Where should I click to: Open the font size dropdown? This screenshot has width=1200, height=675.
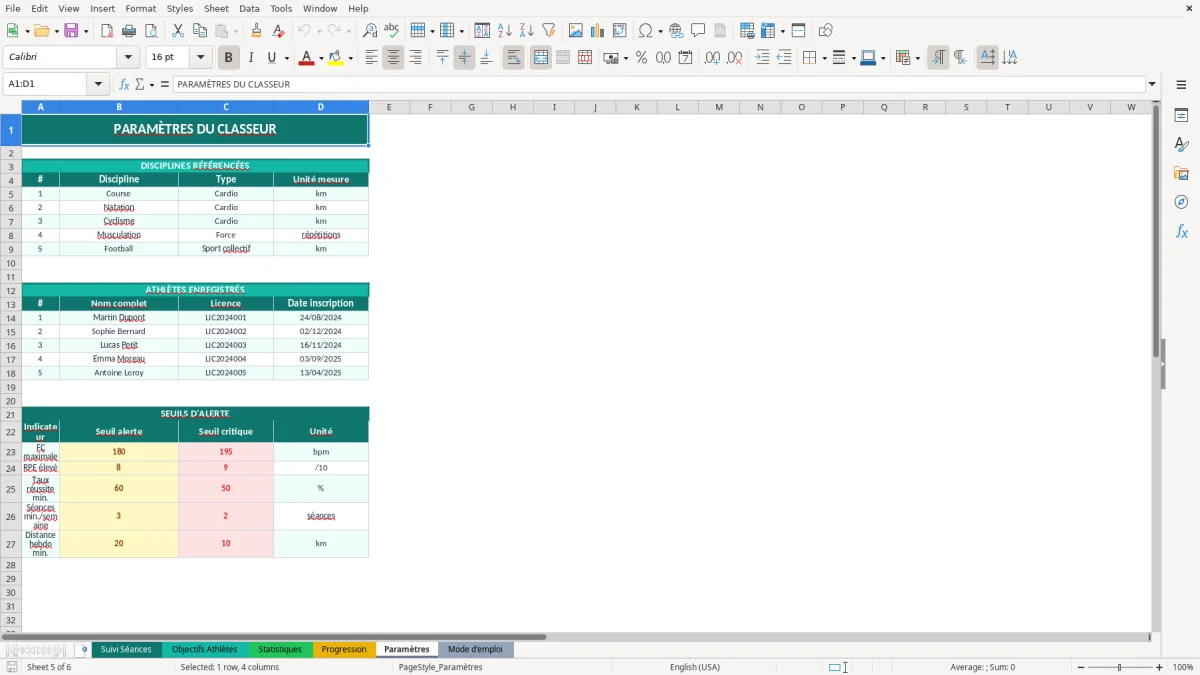(x=200, y=58)
